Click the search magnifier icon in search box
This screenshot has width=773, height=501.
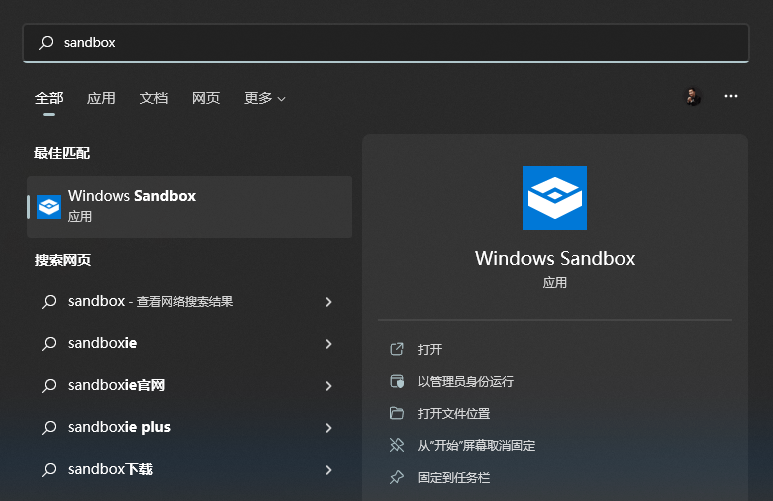click(46, 43)
